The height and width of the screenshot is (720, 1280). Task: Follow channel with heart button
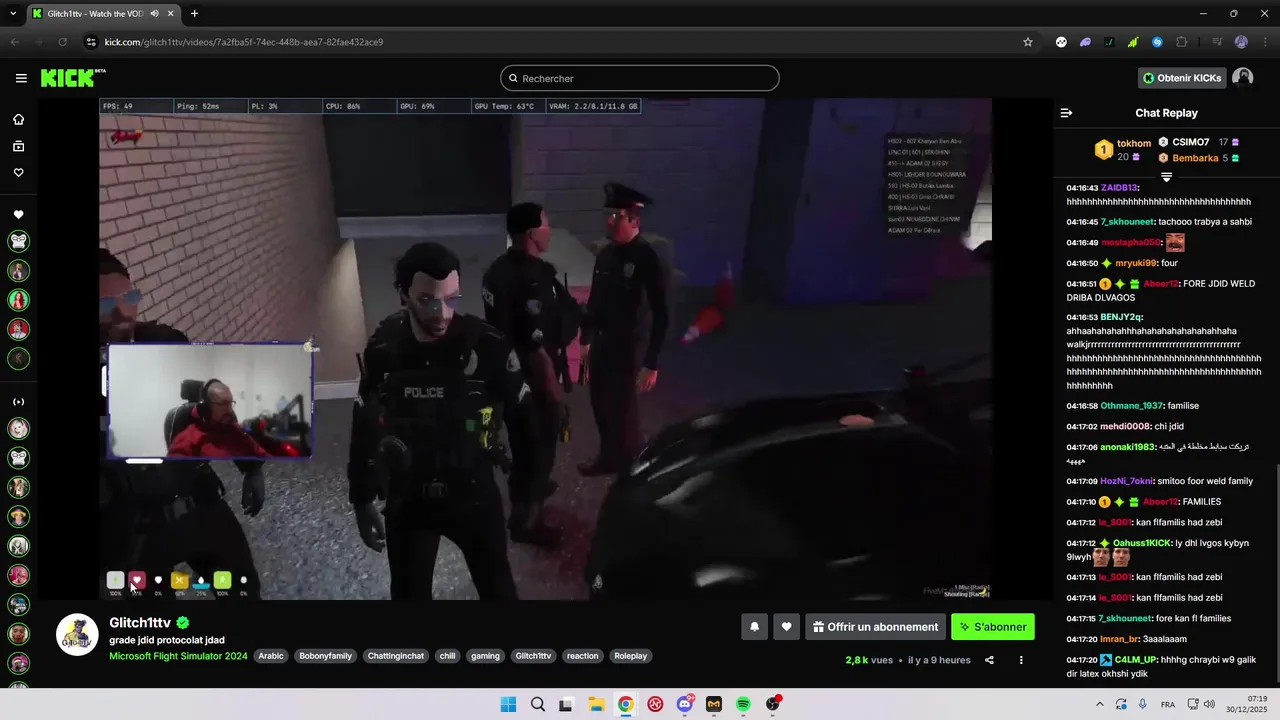pos(787,627)
